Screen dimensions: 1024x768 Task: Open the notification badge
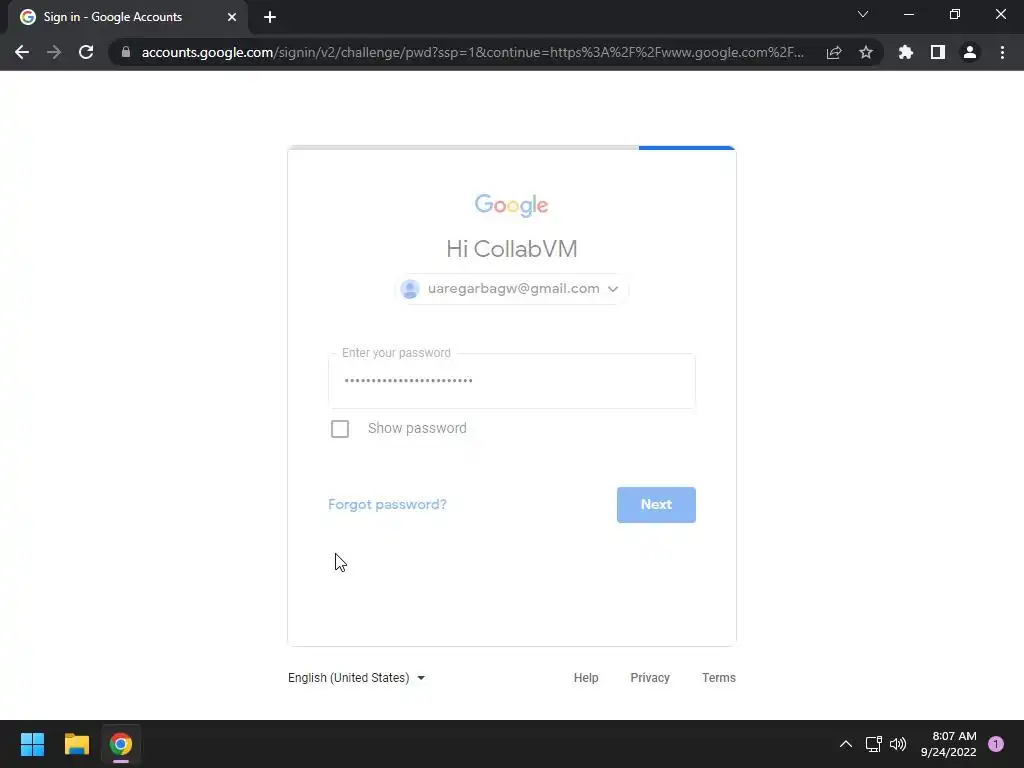coord(996,744)
